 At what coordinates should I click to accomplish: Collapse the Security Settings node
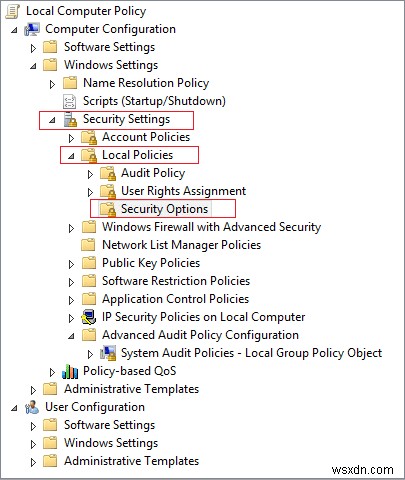click(x=52, y=120)
